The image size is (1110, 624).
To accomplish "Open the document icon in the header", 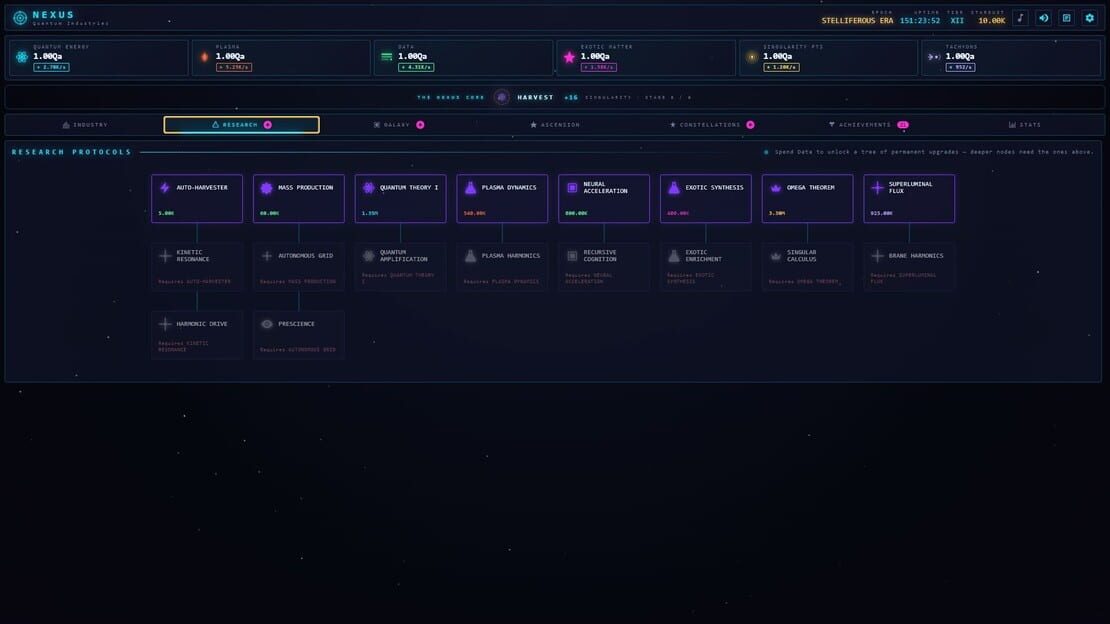I will [x=1067, y=18].
